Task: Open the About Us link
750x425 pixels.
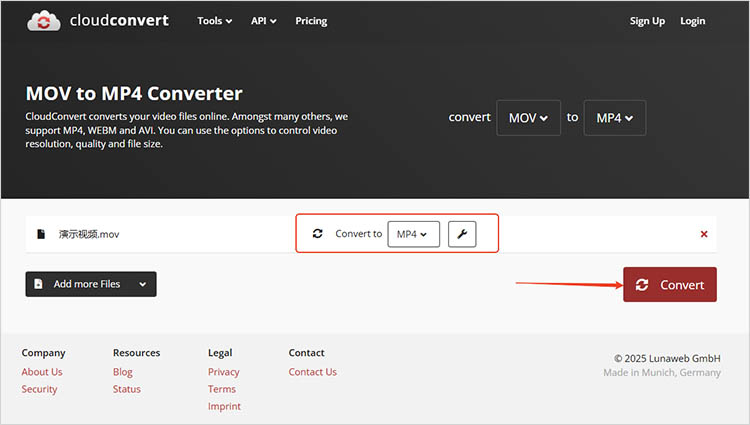Action: [42, 372]
